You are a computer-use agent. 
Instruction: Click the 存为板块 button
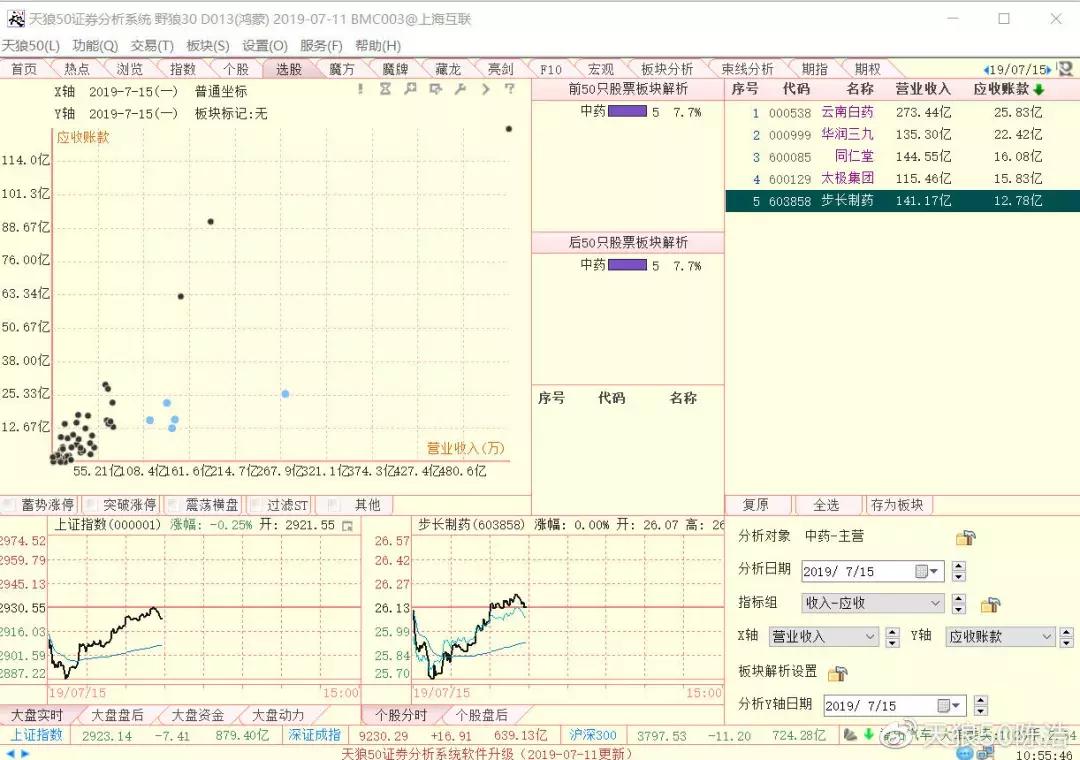pyautogui.click(x=898, y=505)
